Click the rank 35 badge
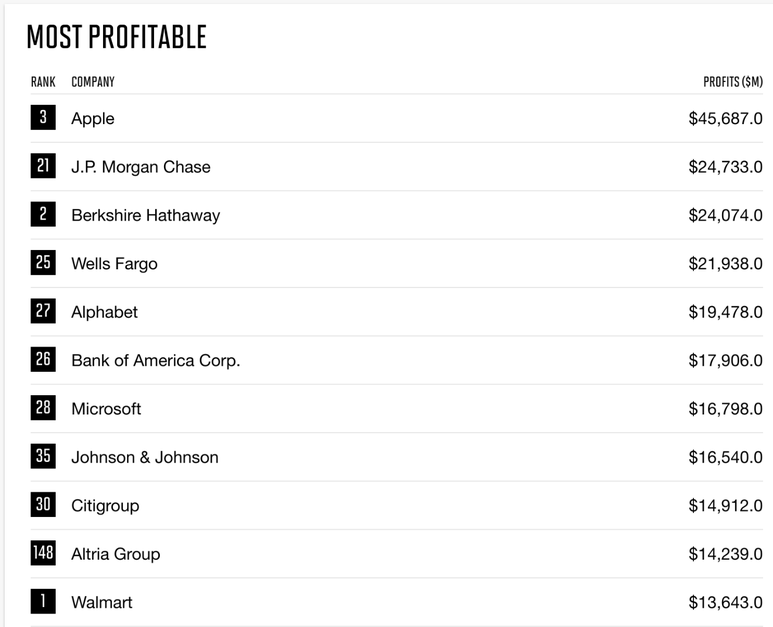The image size is (773, 627). pyautogui.click(x=43, y=456)
